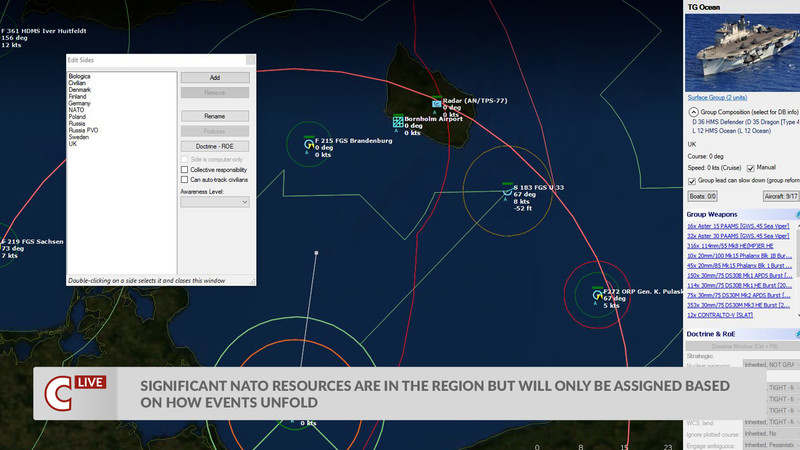Open the 10x 20mm/100 Mk15 Phalanx Blk 1B link

coord(739,256)
